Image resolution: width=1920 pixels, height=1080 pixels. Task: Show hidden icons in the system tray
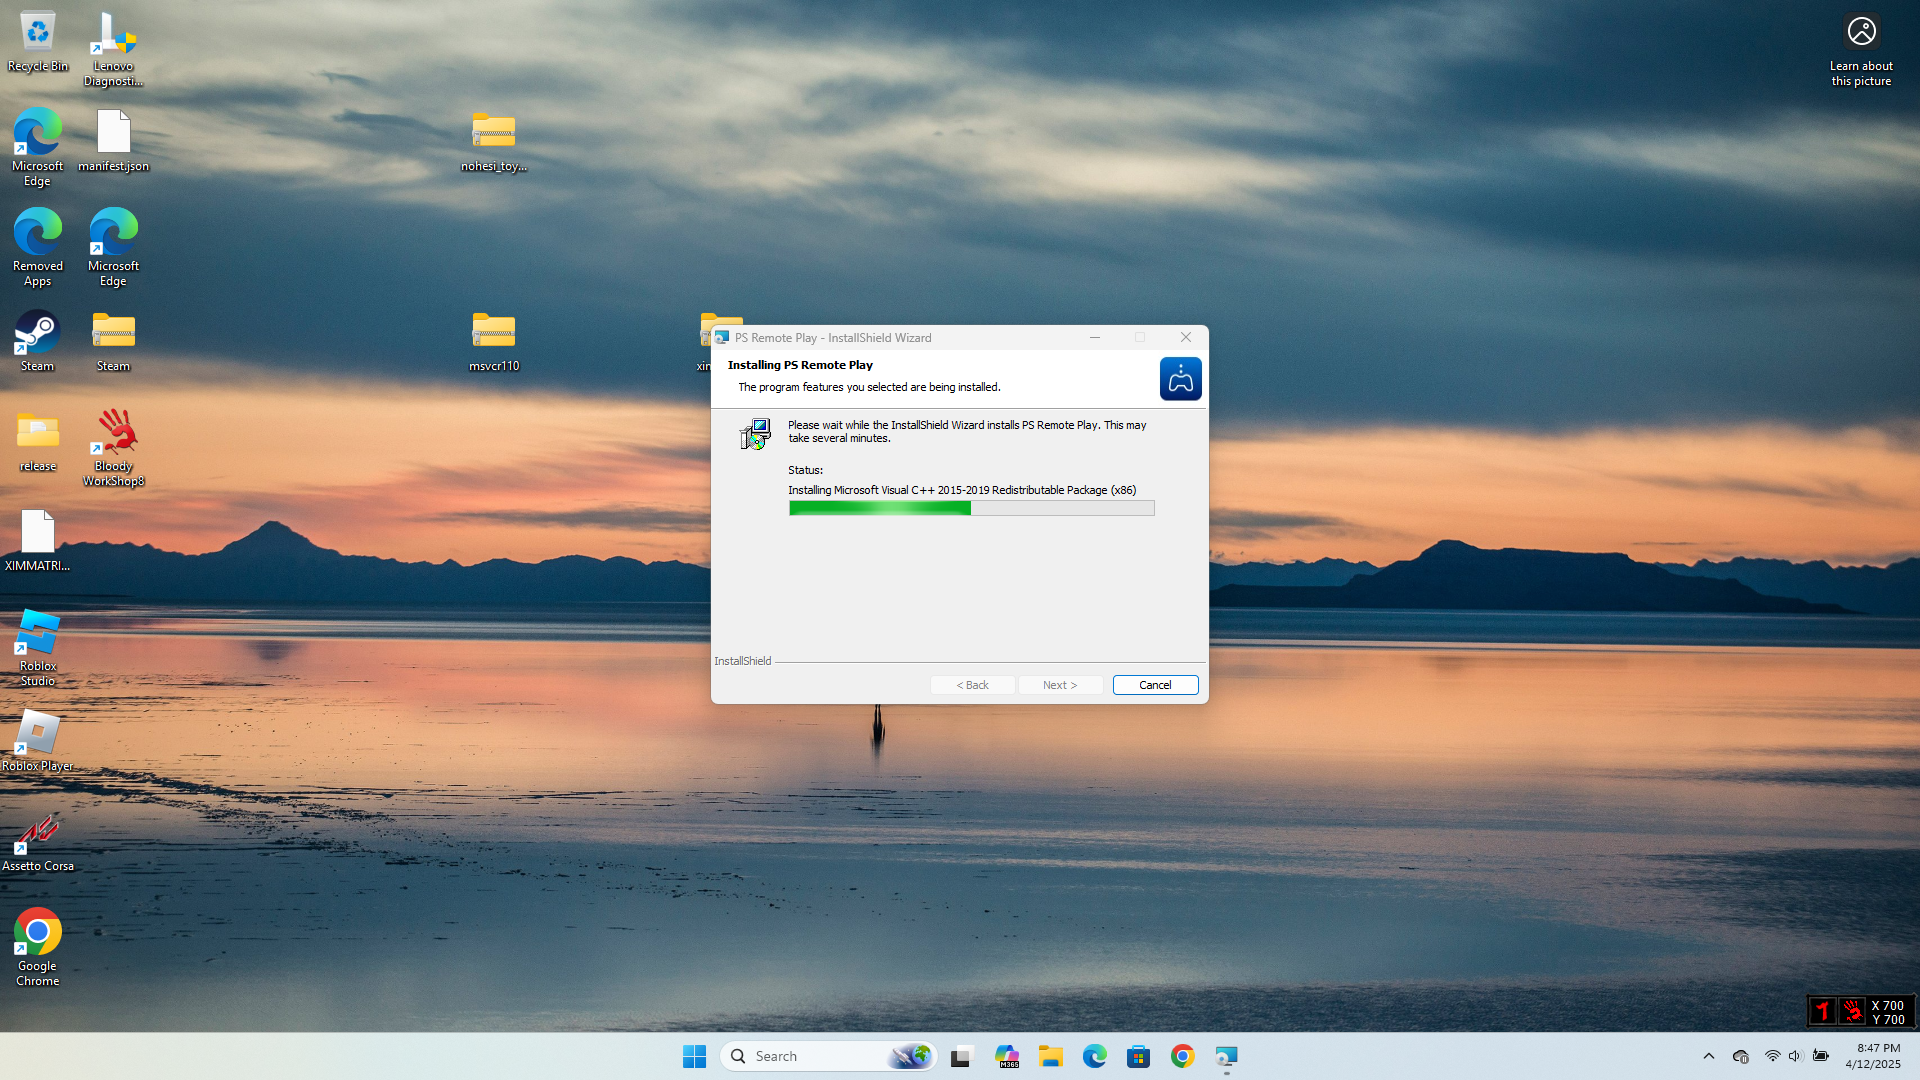point(1709,1056)
